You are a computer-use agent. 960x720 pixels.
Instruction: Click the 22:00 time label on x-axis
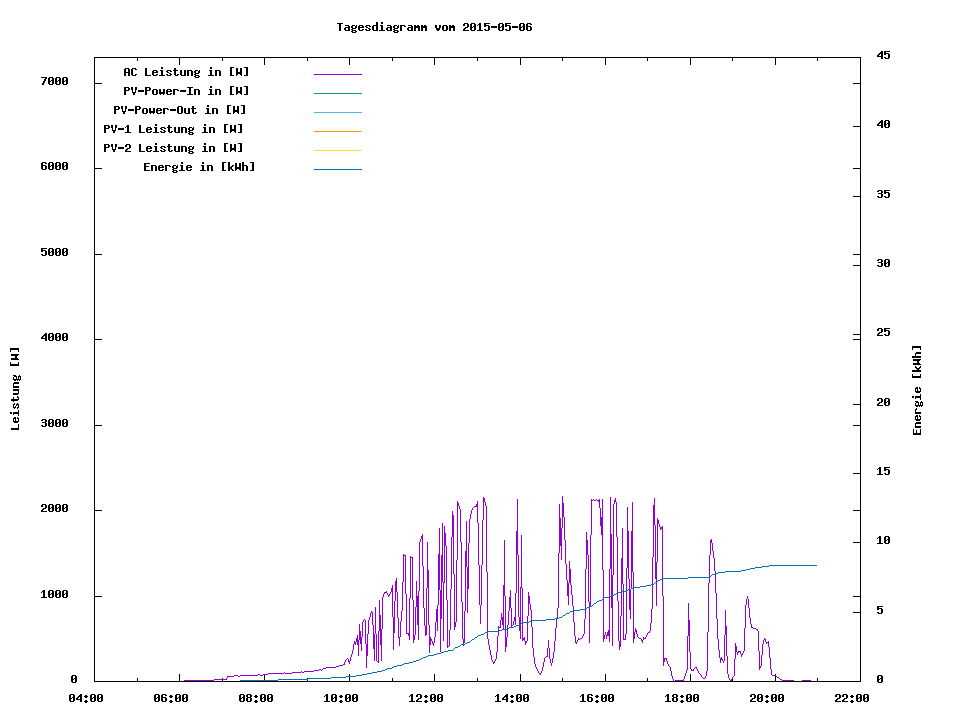[x=852, y=698]
